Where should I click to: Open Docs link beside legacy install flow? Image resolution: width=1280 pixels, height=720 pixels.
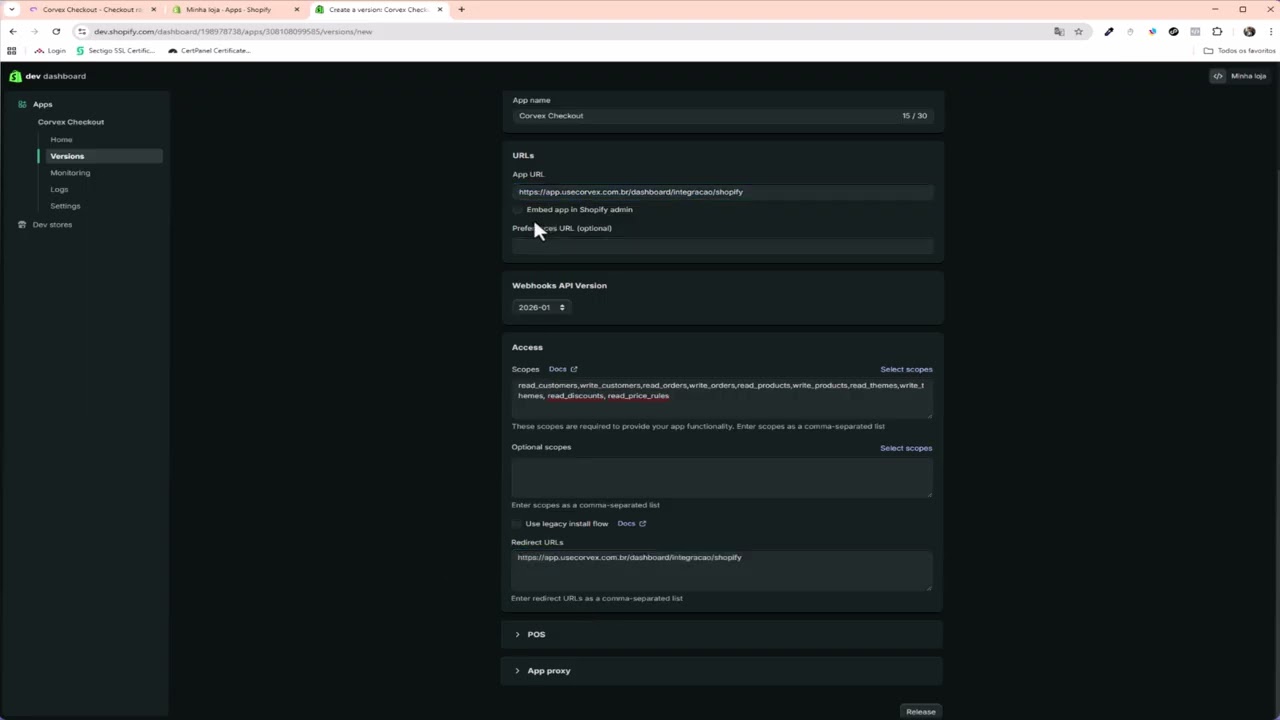(632, 523)
